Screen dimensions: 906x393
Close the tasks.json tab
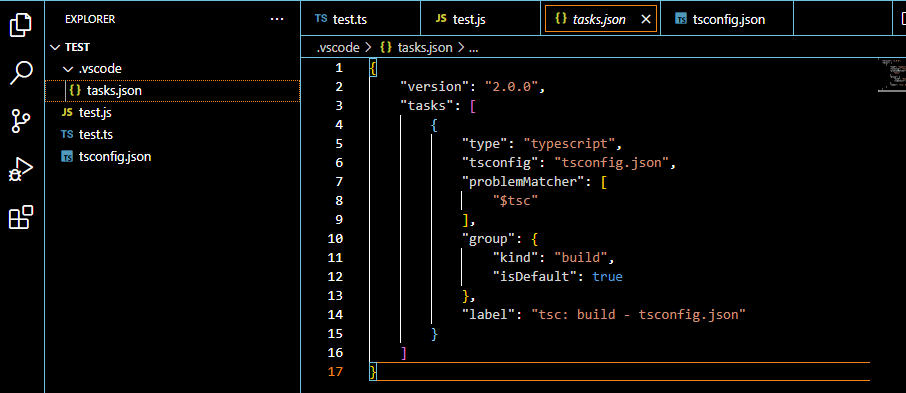pos(647,20)
